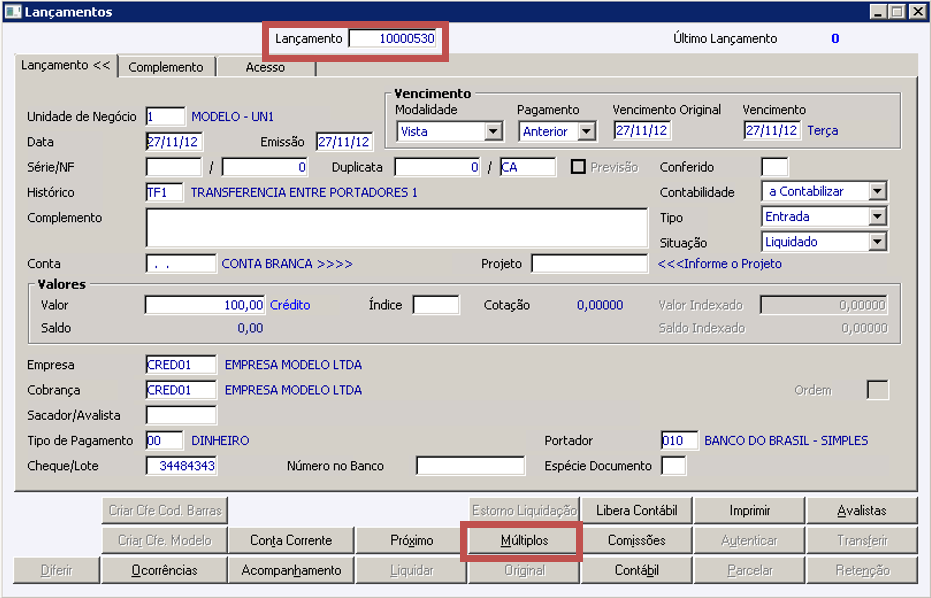Close the Lançamentos window

click(x=917, y=12)
